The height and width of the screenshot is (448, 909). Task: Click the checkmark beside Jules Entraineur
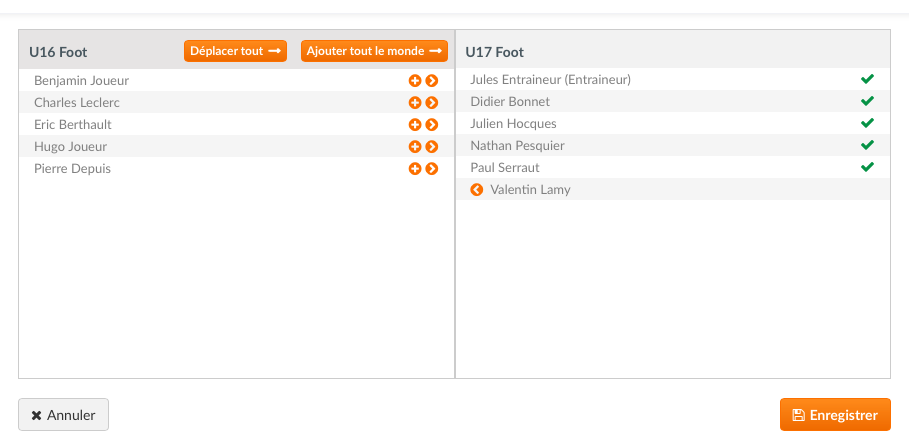(867, 79)
